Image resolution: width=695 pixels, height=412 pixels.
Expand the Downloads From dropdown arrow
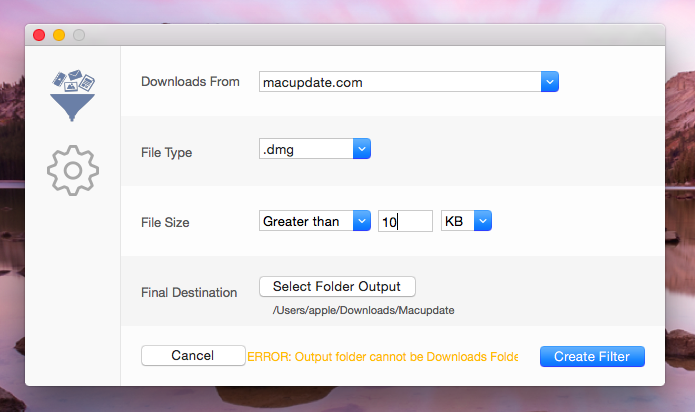(x=550, y=82)
